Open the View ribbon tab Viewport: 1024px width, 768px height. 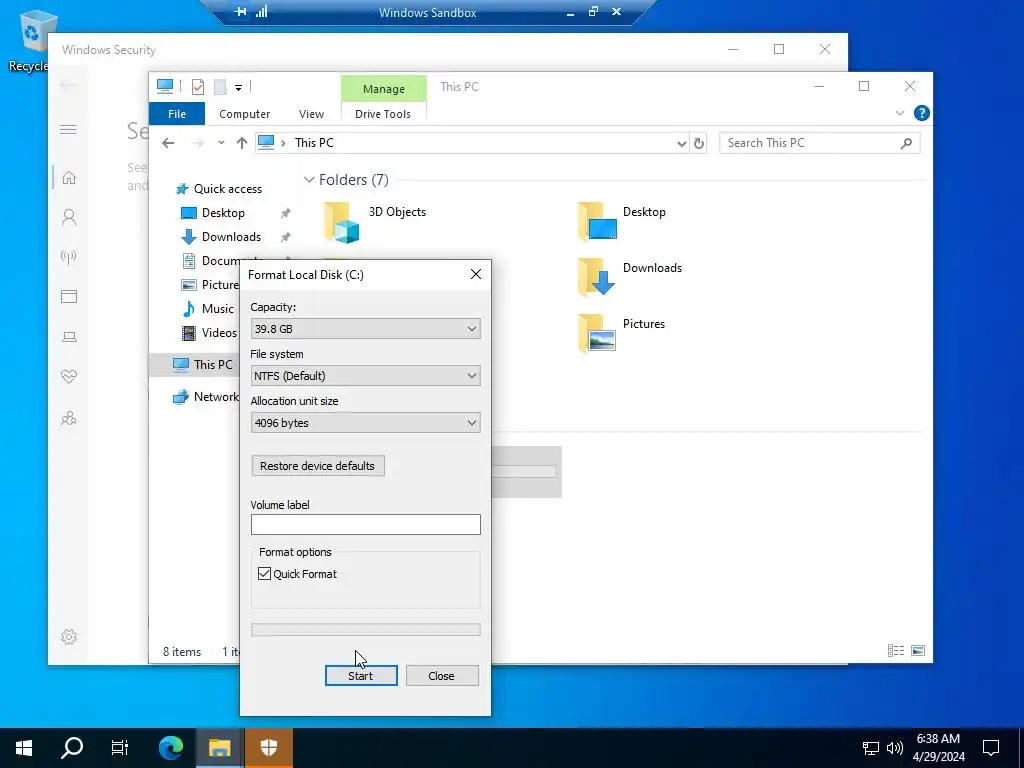click(x=312, y=114)
